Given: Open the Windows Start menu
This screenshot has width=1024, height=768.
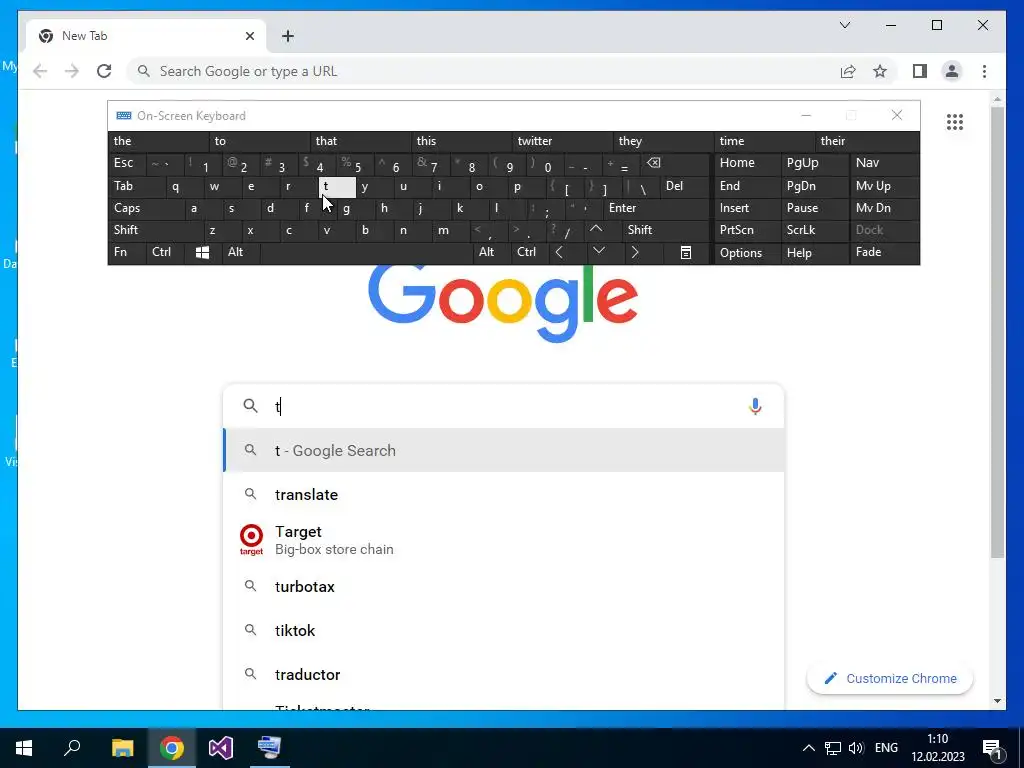Looking at the screenshot, I should 24,748.
